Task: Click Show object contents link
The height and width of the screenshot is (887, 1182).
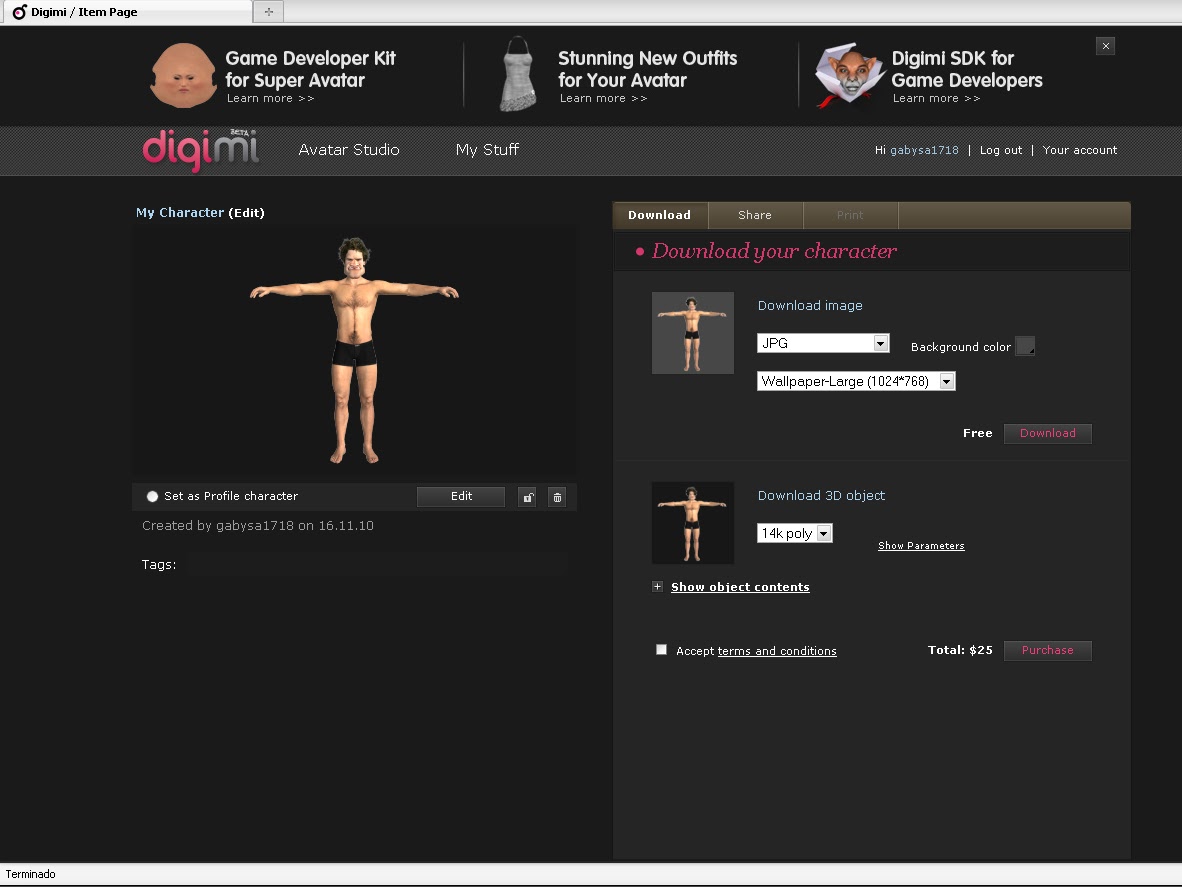Action: (740, 587)
